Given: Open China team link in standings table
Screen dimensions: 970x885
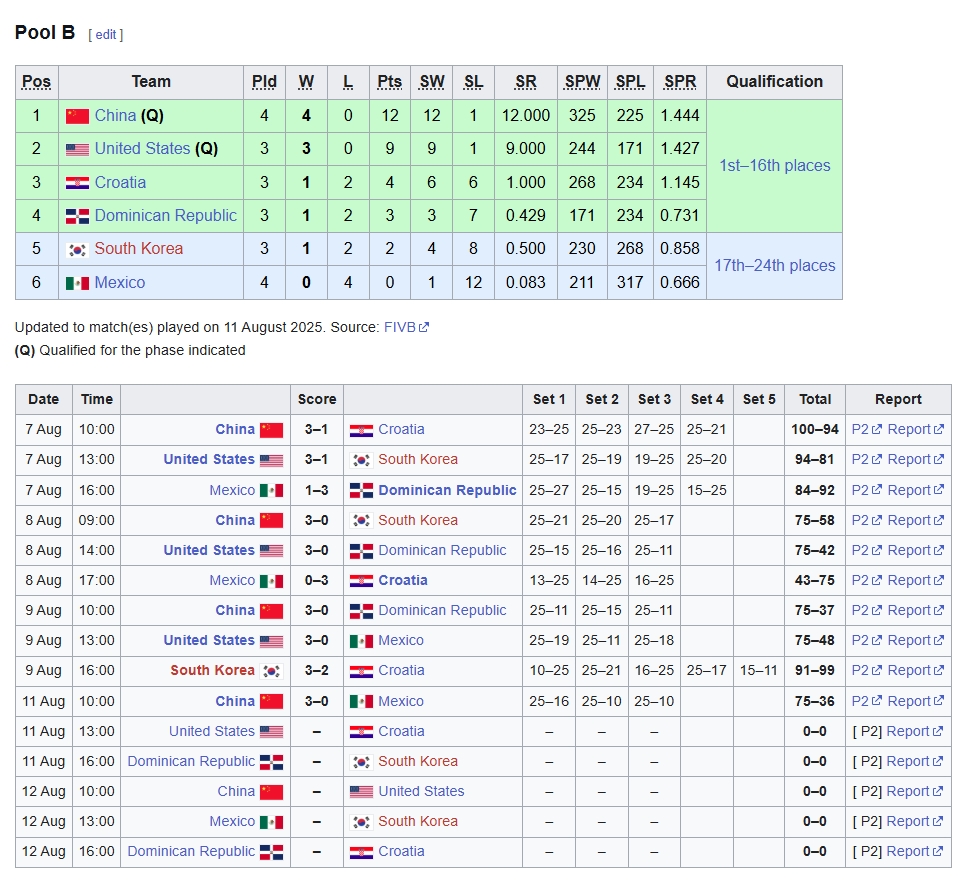Looking at the screenshot, I should pyautogui.click(x=115, y=116).
